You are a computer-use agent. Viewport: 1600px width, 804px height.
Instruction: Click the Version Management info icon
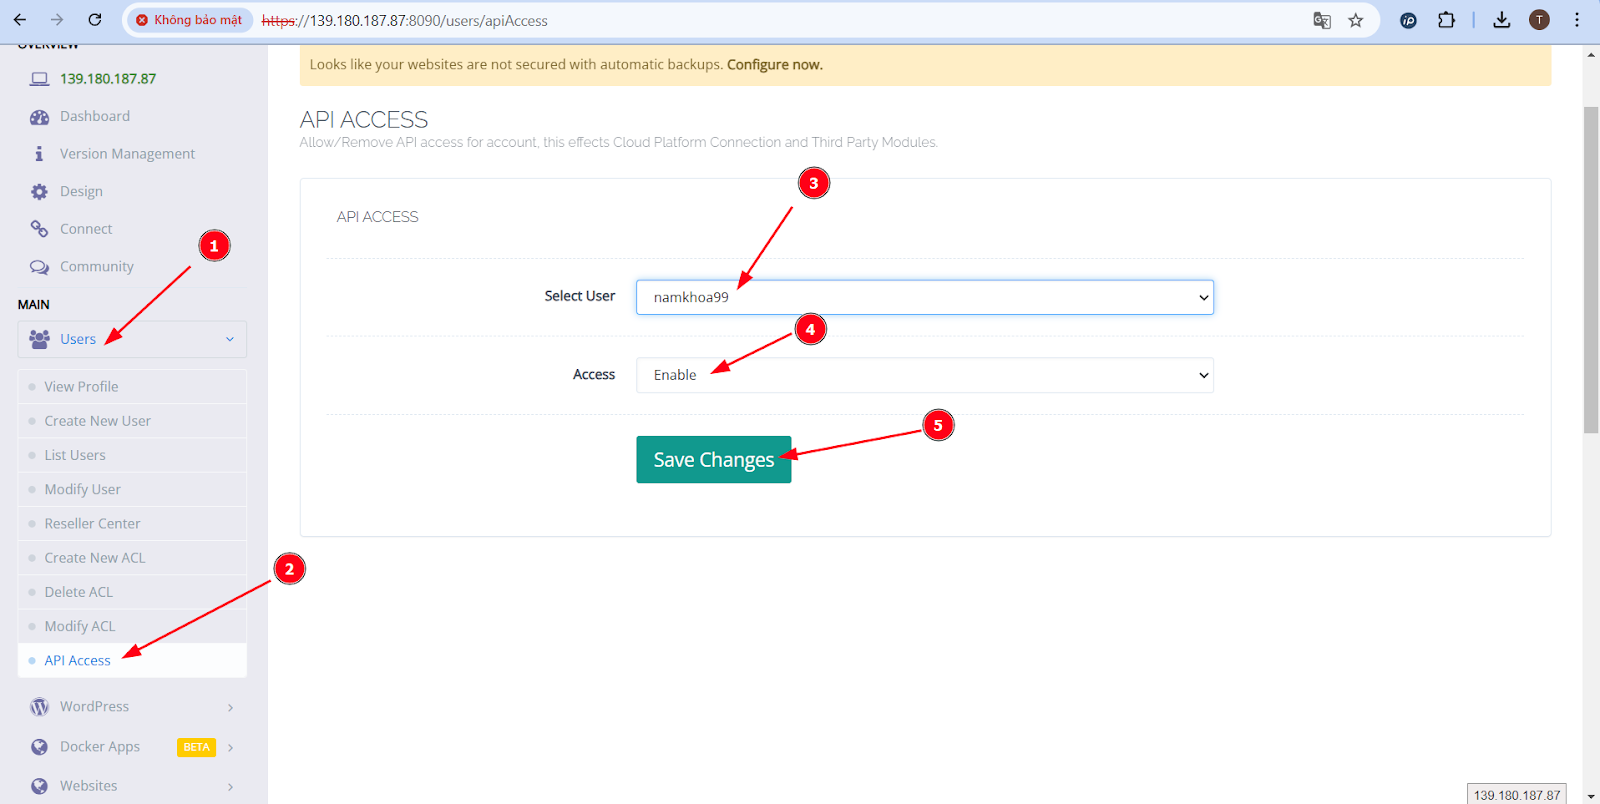click(39, 154)
